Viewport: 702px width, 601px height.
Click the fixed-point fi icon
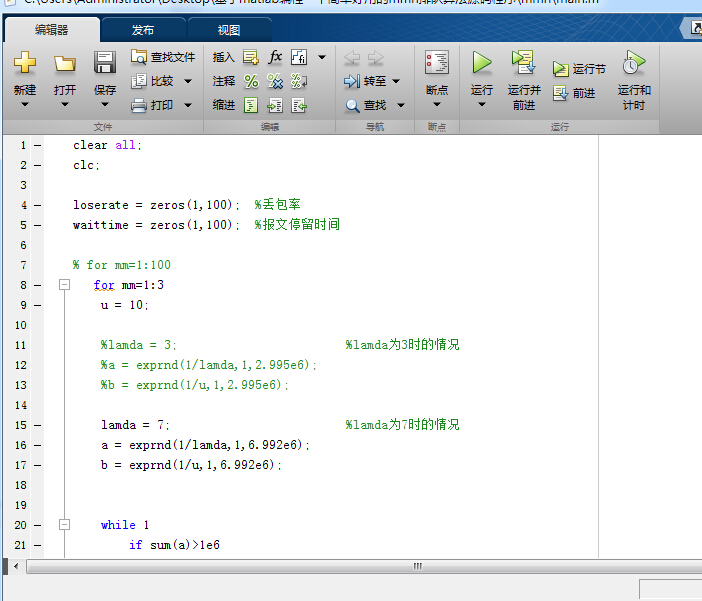point(299,57)
